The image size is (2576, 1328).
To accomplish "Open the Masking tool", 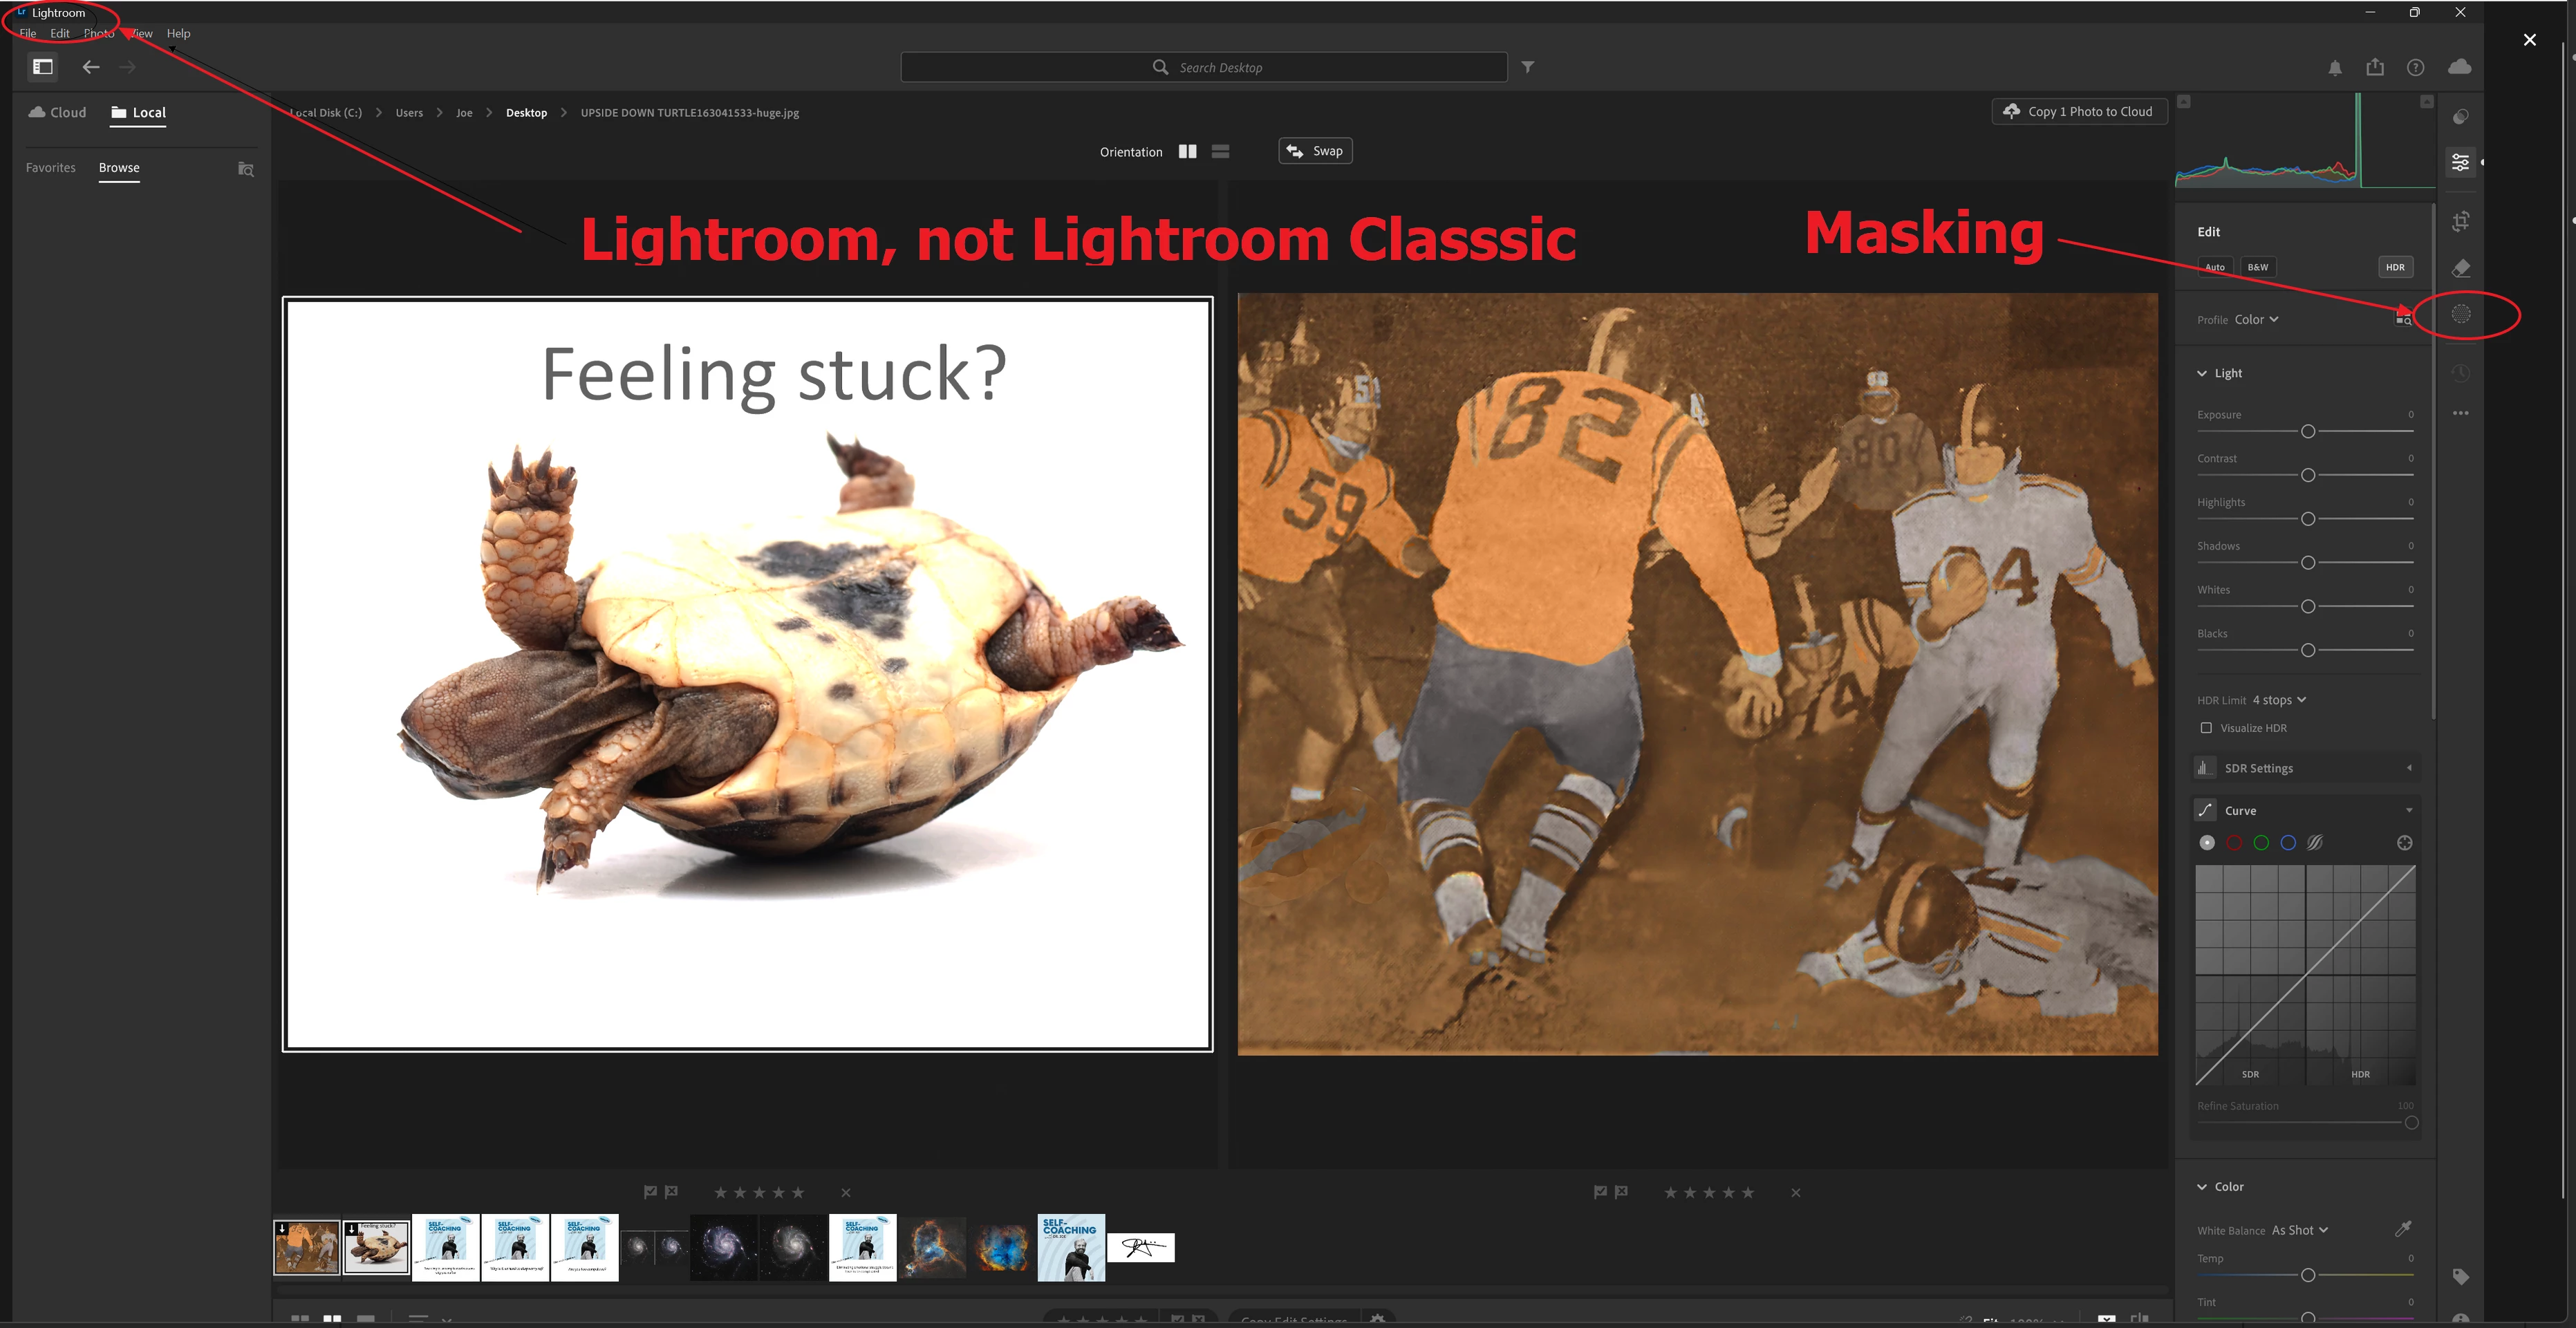I will (x=2461, y=314).
